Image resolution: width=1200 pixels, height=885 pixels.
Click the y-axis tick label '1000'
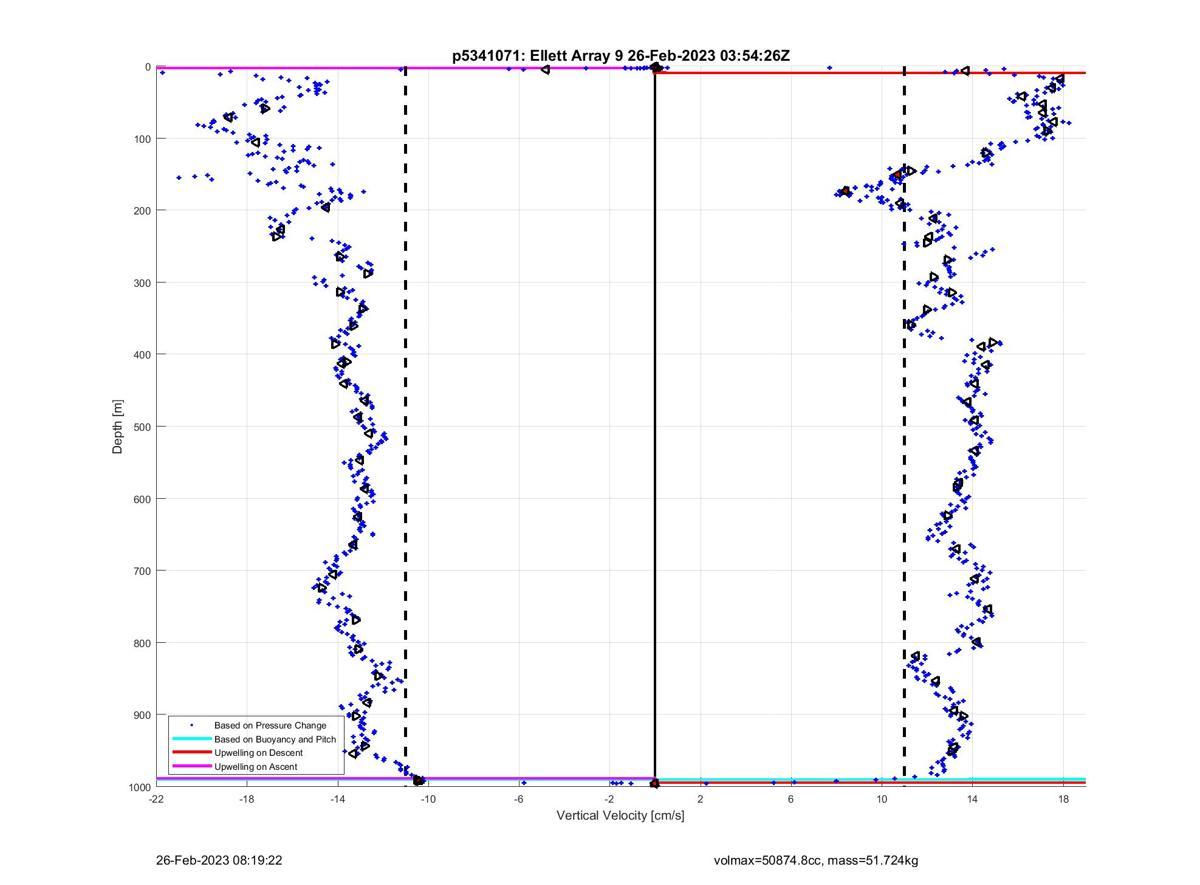[138, 787]
